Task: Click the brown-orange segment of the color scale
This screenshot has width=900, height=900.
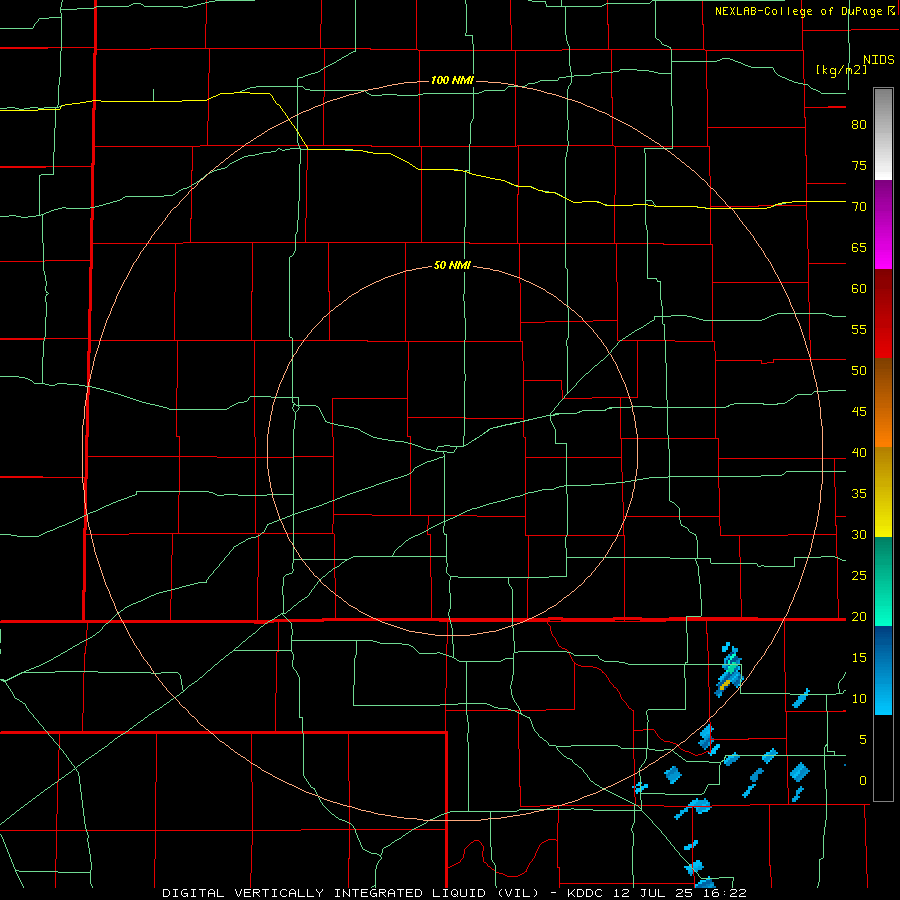Action: tap(883, 402)
